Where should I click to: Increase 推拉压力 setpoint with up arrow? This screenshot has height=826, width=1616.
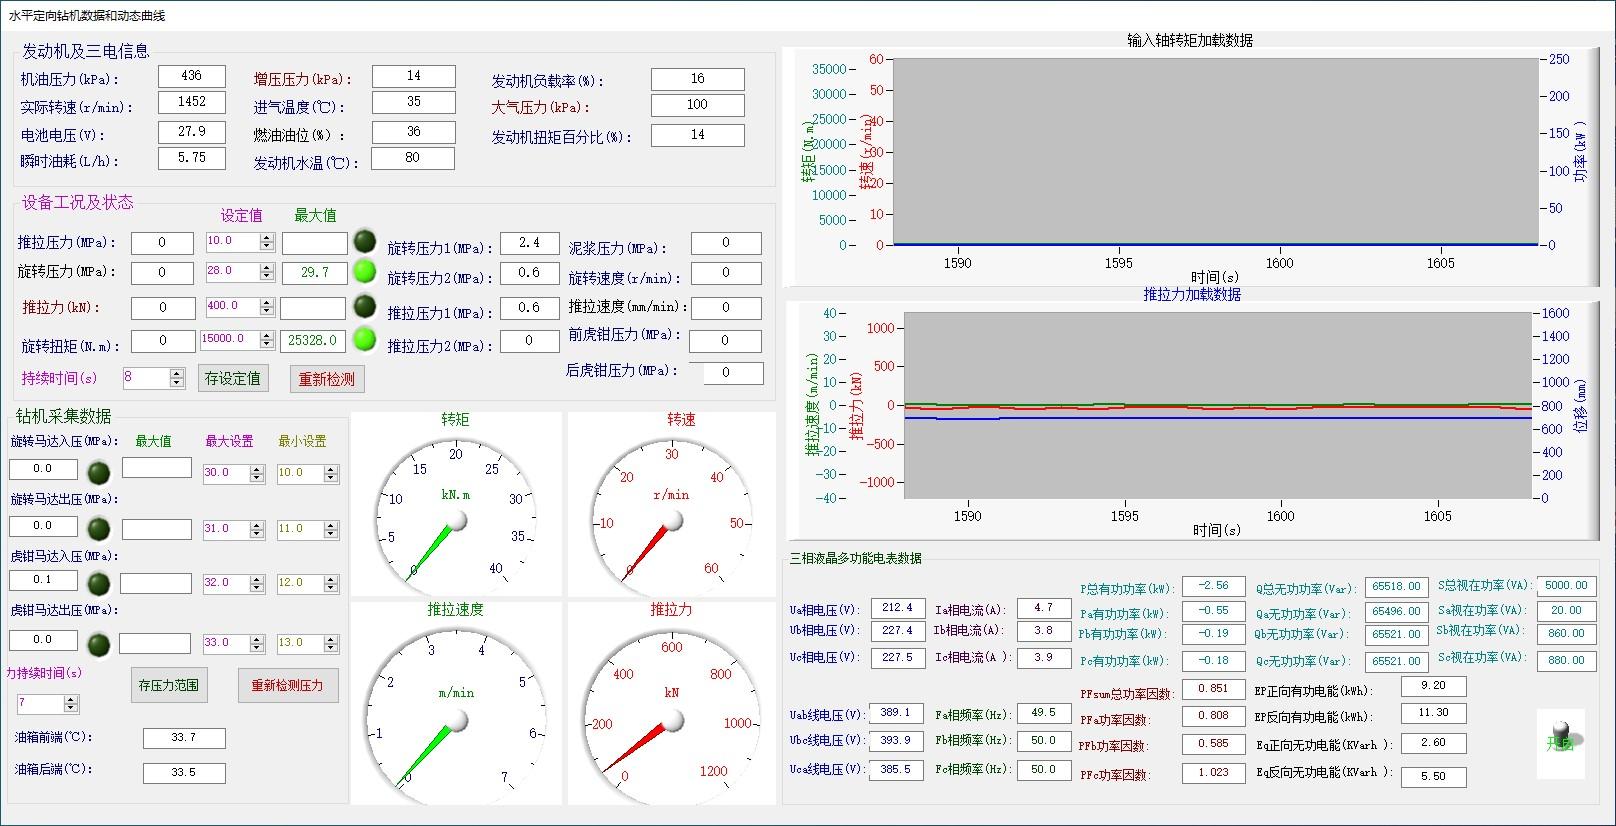click(x=267, y=238)
